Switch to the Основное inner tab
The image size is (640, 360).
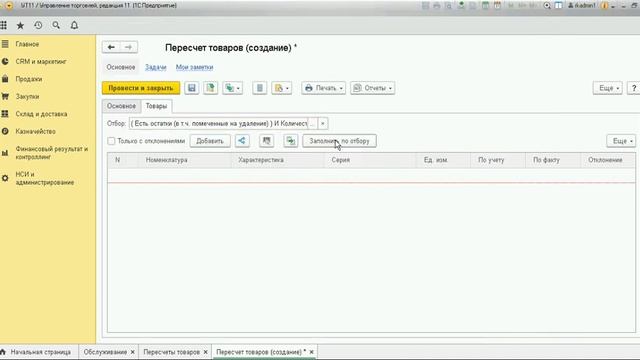pyautogui.click(x=121, y=106)
